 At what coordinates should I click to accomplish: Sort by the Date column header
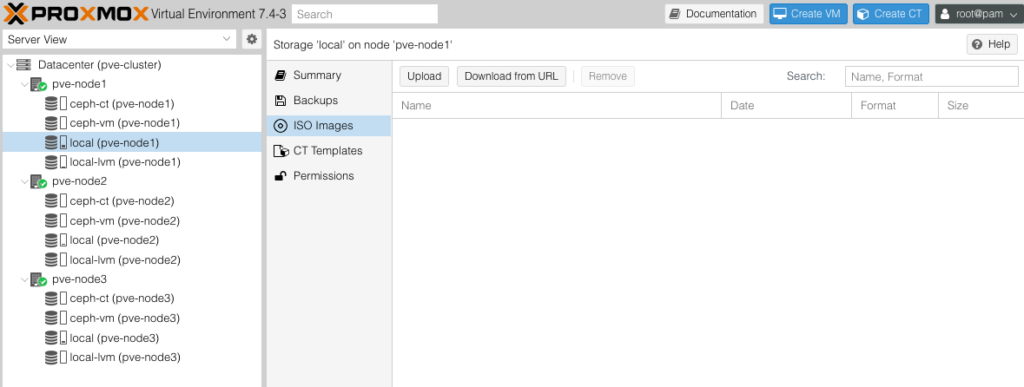tap(786, 106)
